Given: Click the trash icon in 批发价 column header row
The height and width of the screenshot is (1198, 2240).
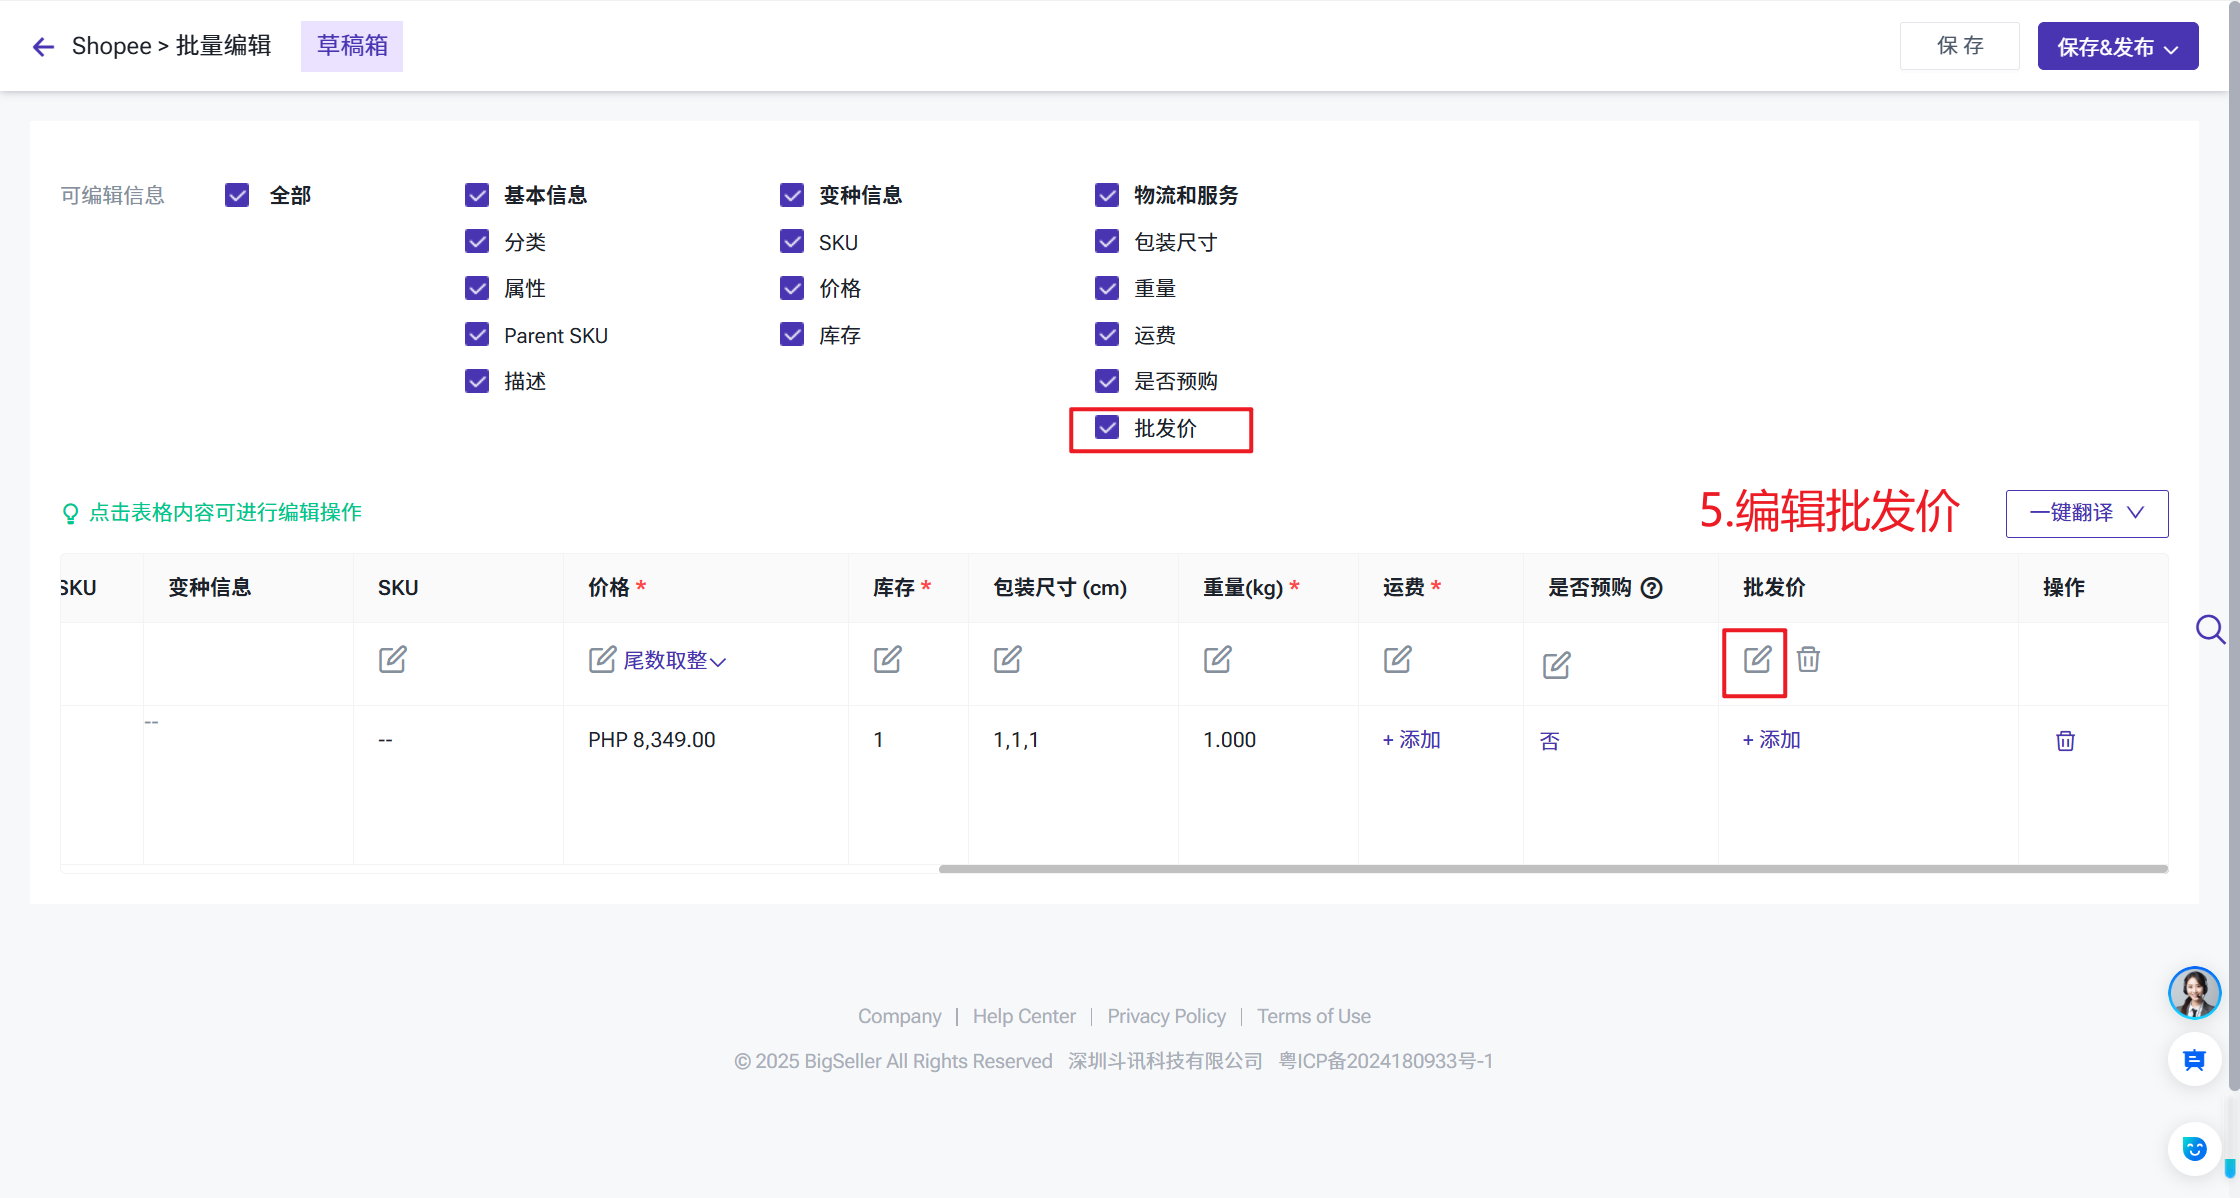Looking at the screenshot, I should tap(1808, 660).
